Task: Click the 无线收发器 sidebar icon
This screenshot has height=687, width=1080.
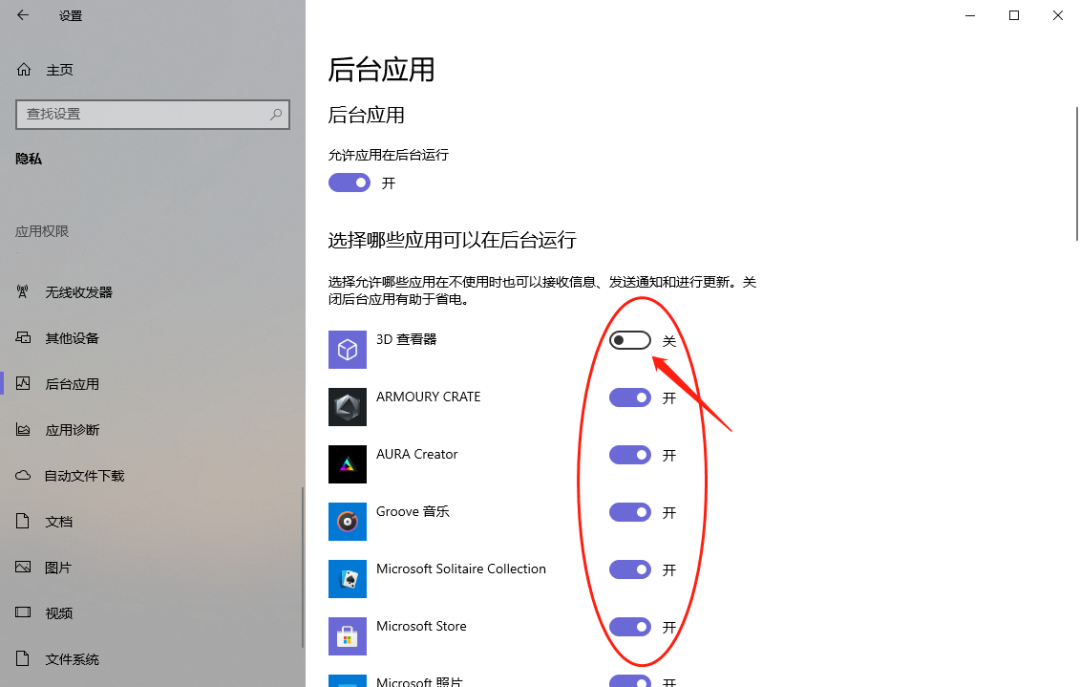Action: pyautogui.click(x=23, y=292)
